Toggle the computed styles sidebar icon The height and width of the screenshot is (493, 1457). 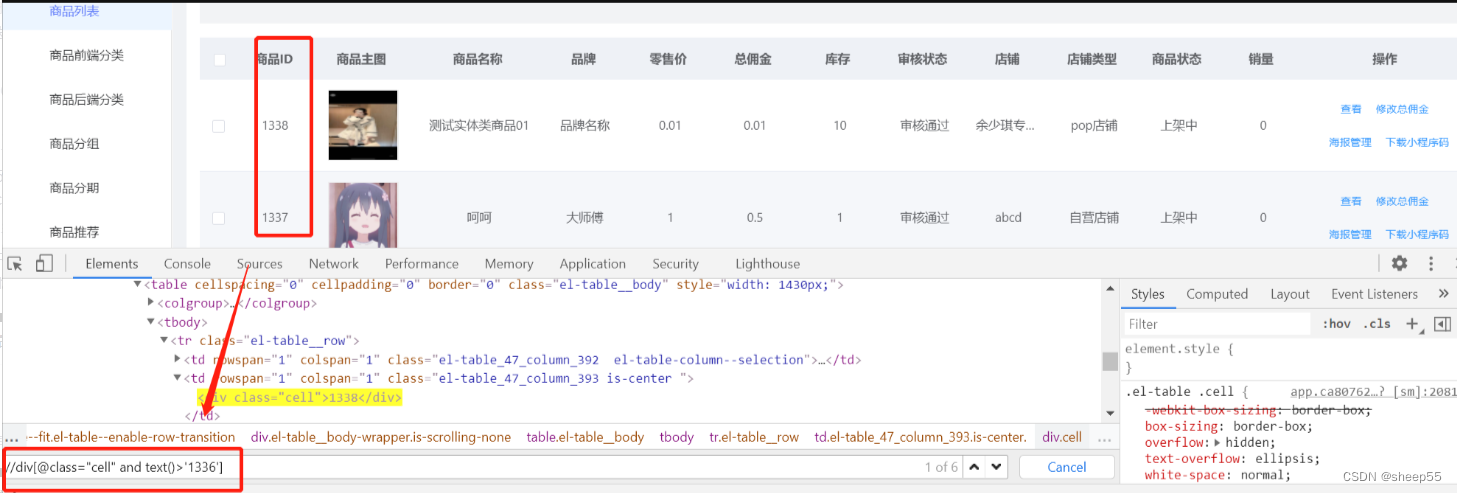(x=1441, y=324)
